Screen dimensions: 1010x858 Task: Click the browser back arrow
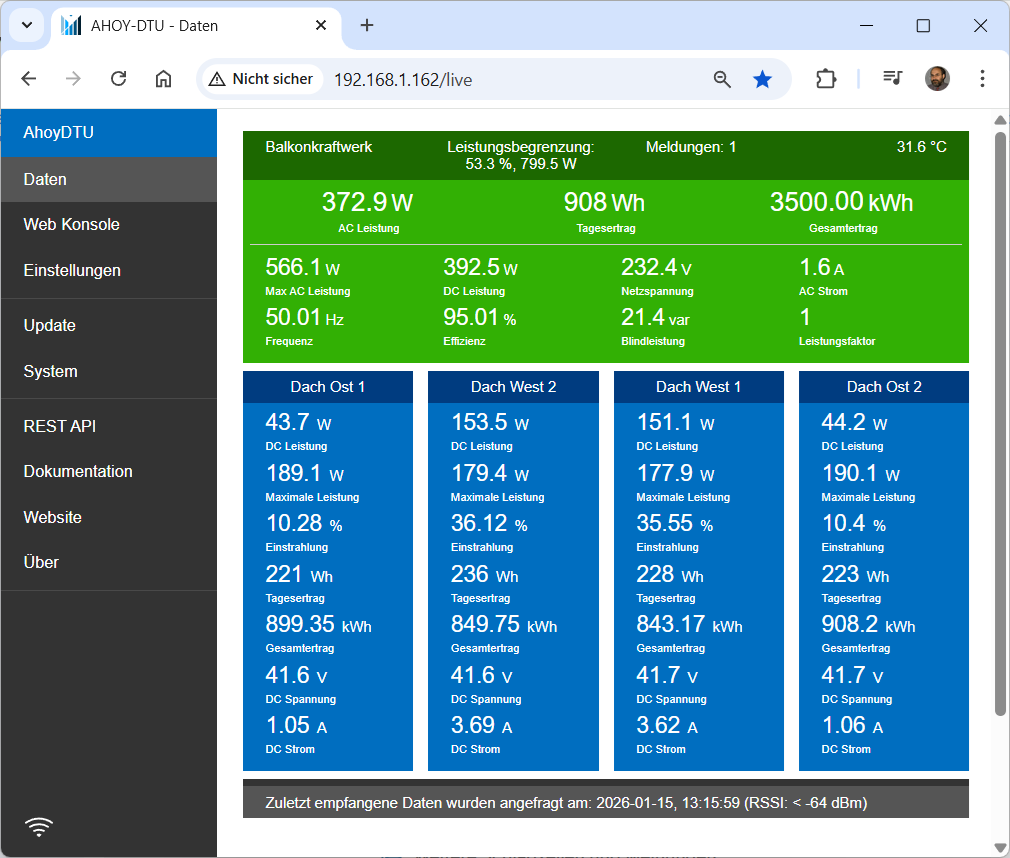coord(29,79)
